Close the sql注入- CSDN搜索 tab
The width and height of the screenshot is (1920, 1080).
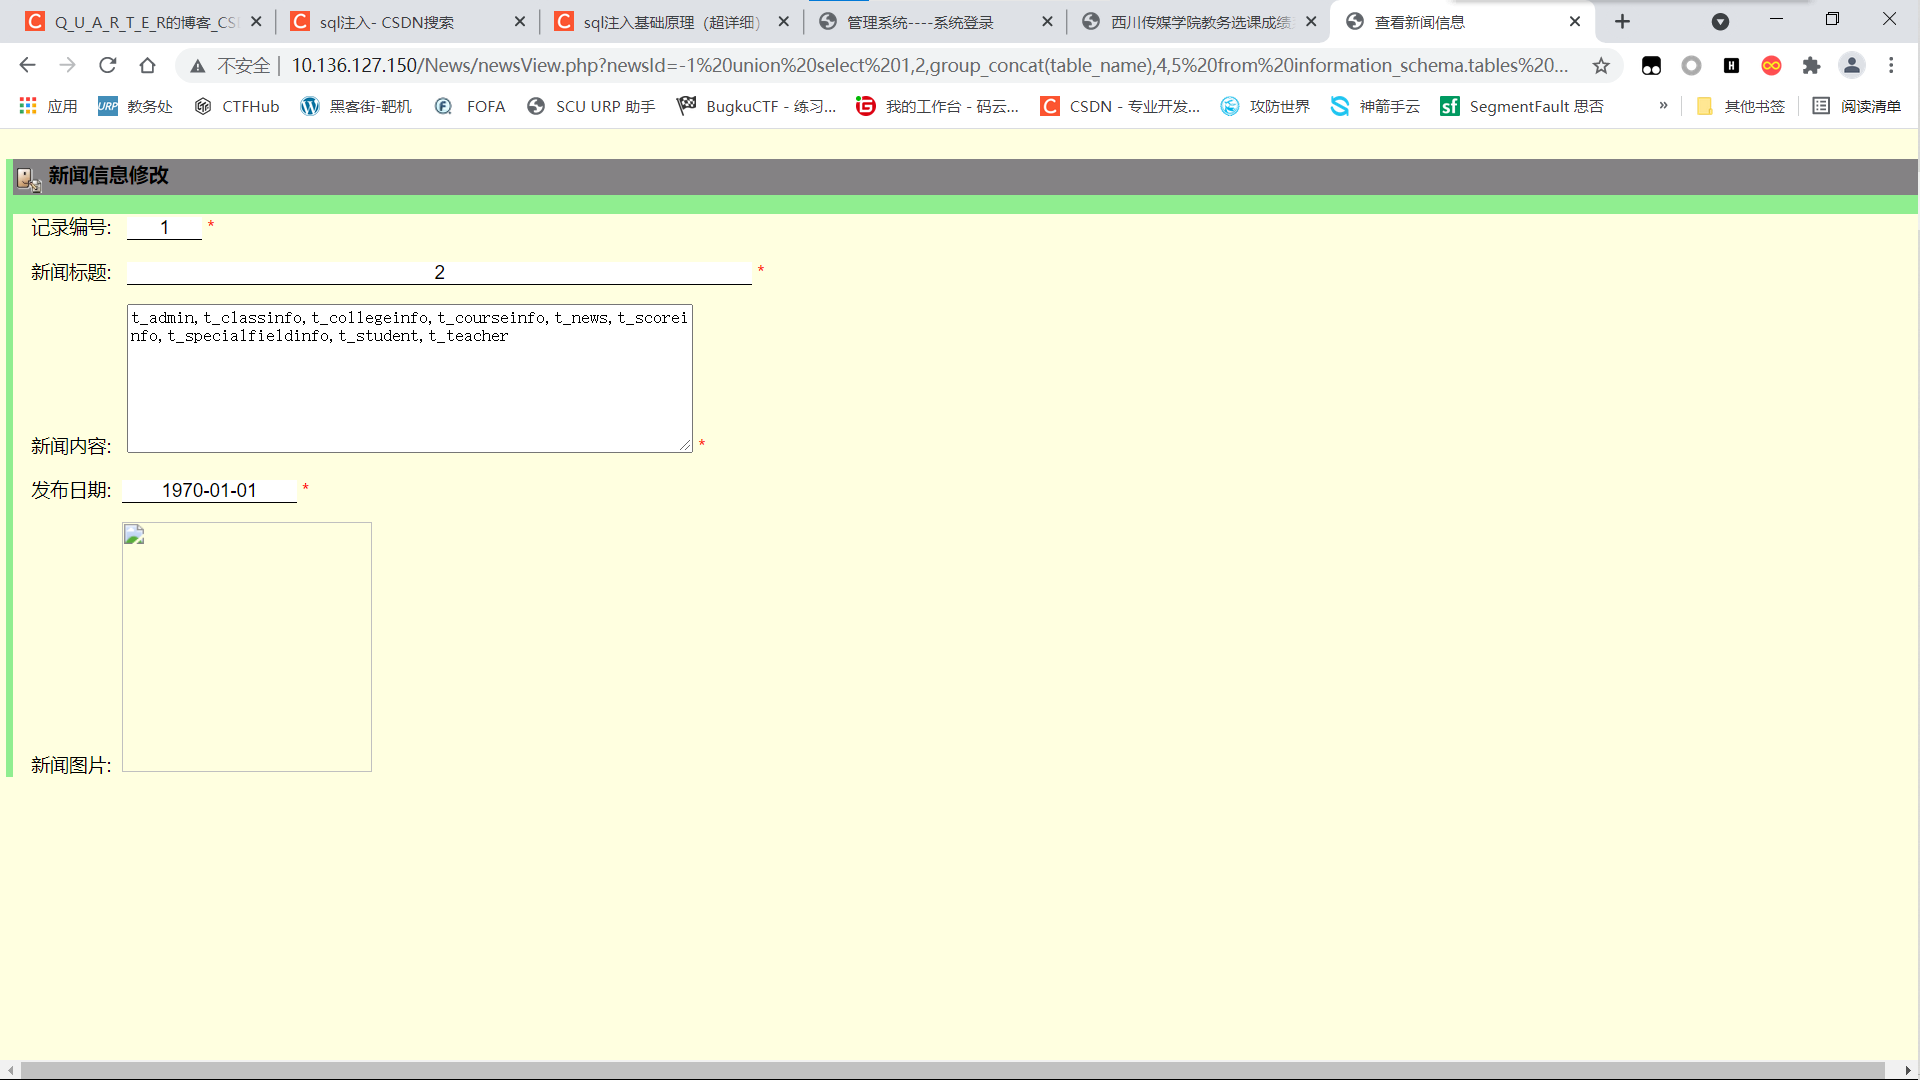520,21
